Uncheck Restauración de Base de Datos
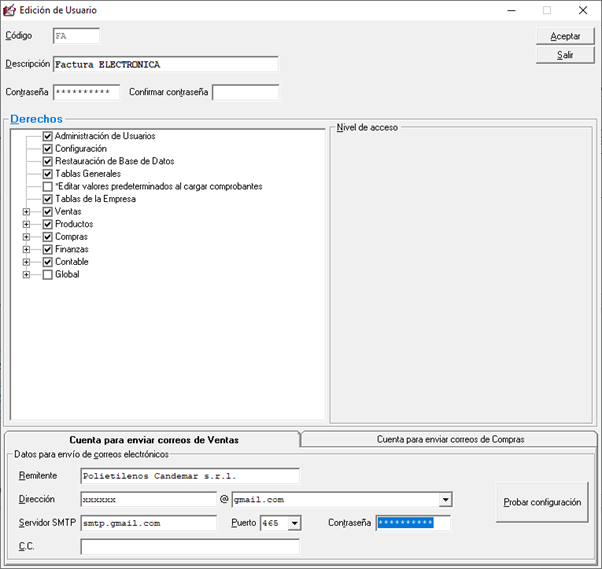 (47, 162)
